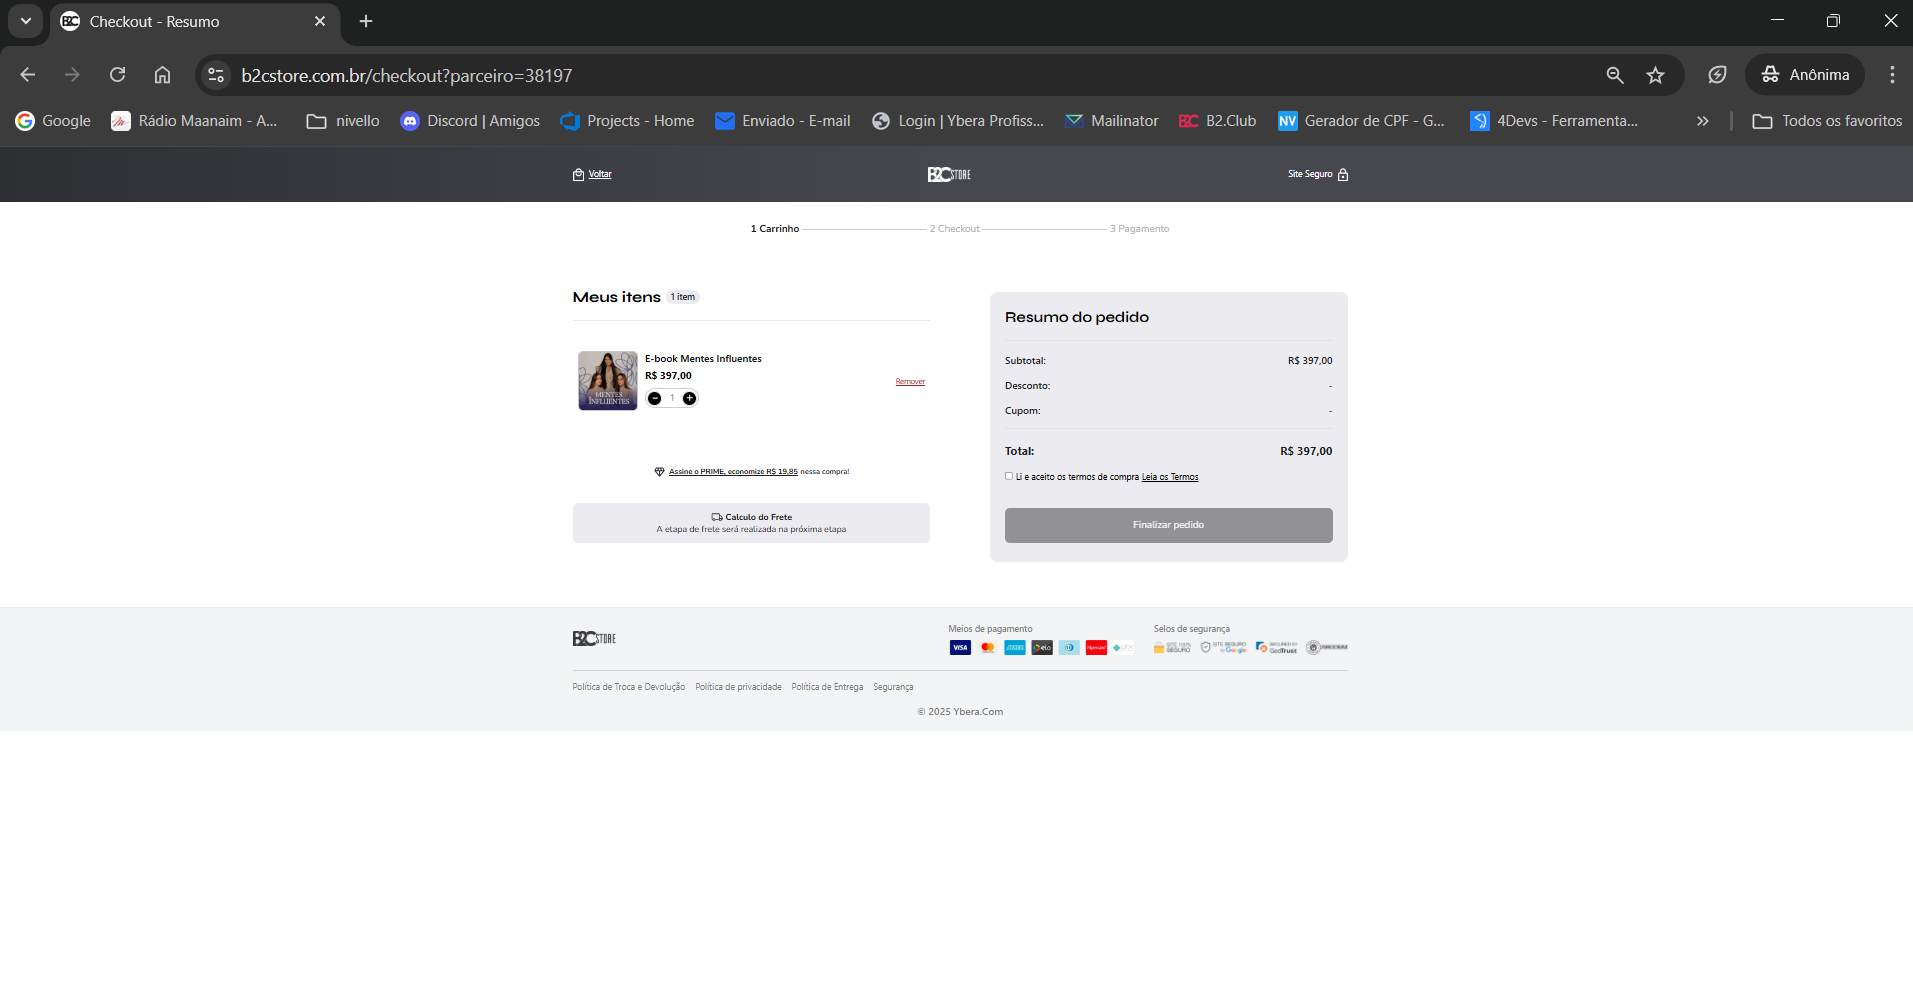Bookmark this page with the star icon
The image size is (1913, 988).
coord(1656,75)
